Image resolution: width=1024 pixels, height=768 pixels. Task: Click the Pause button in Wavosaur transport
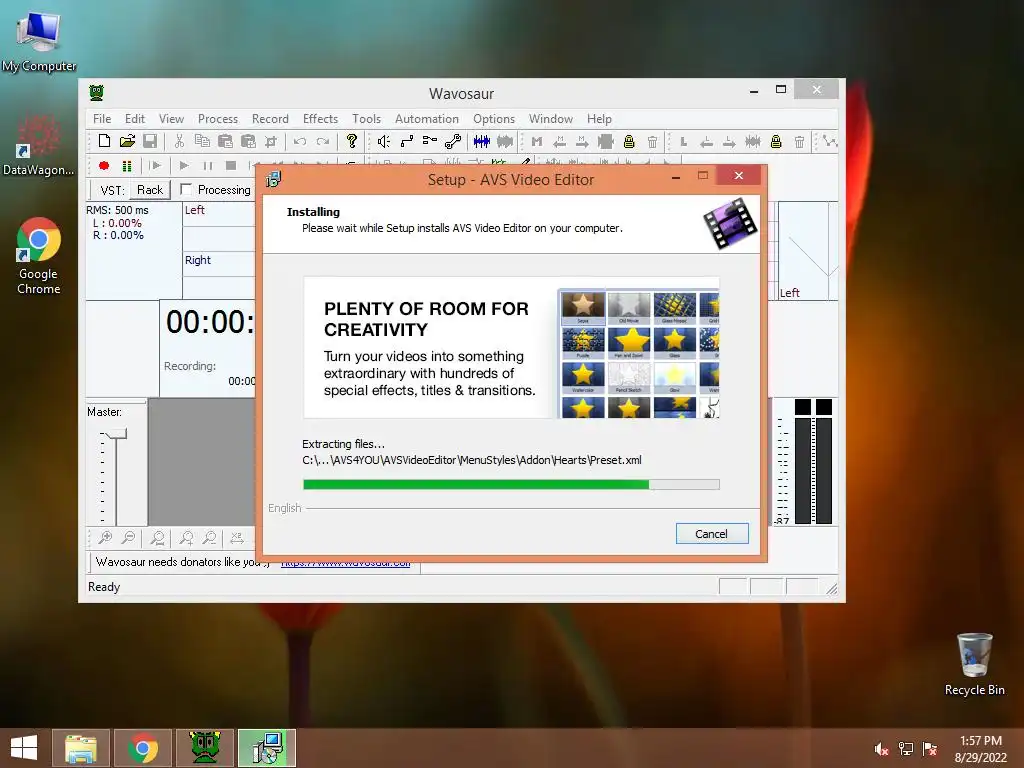click(208, 166)
